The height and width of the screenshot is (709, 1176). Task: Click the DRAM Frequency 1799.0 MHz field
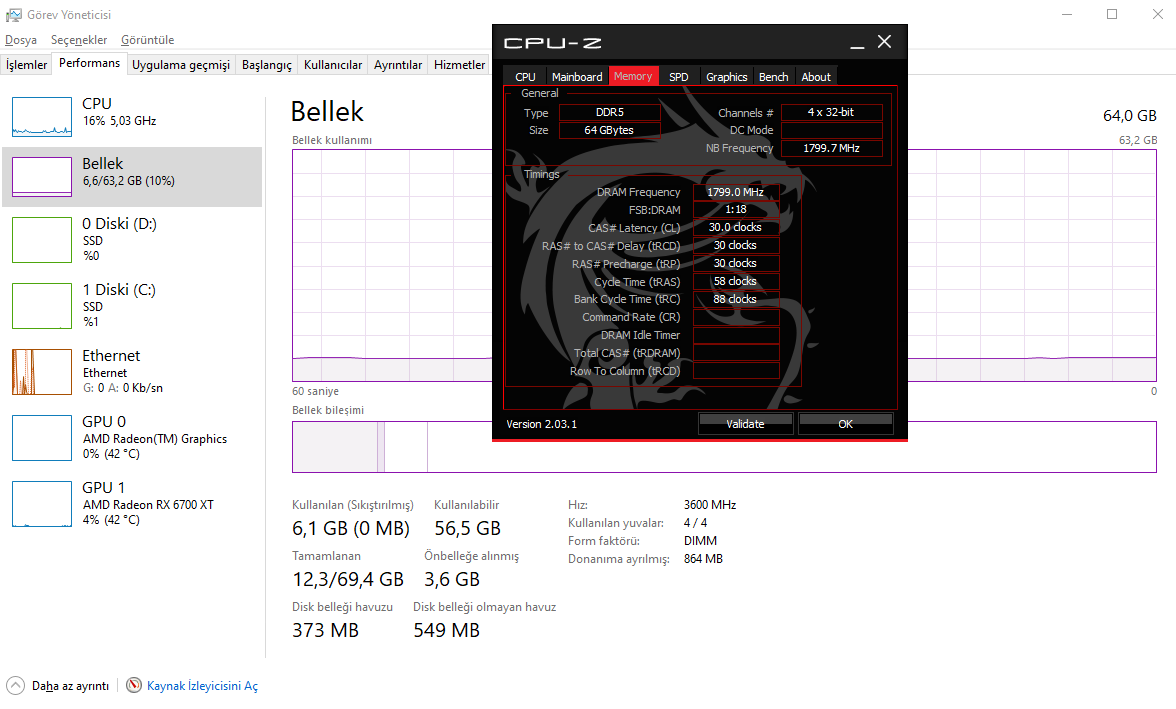tap(736, 192)
